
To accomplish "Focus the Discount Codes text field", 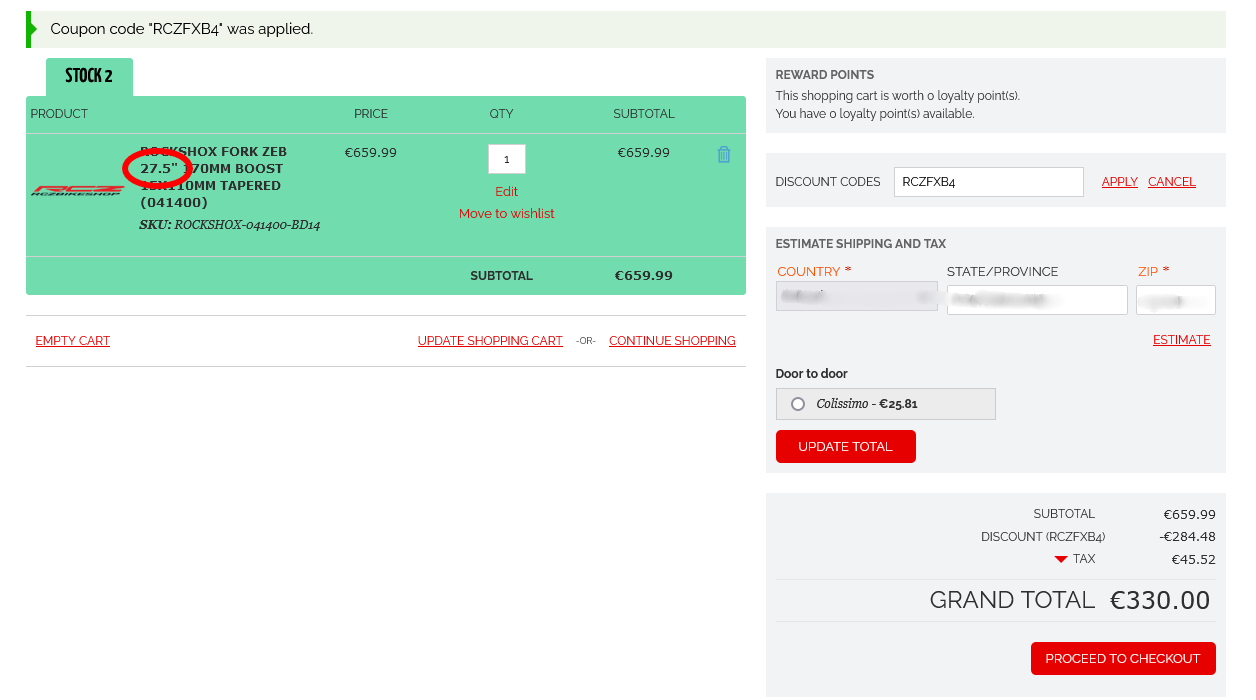I will (988, 182).
